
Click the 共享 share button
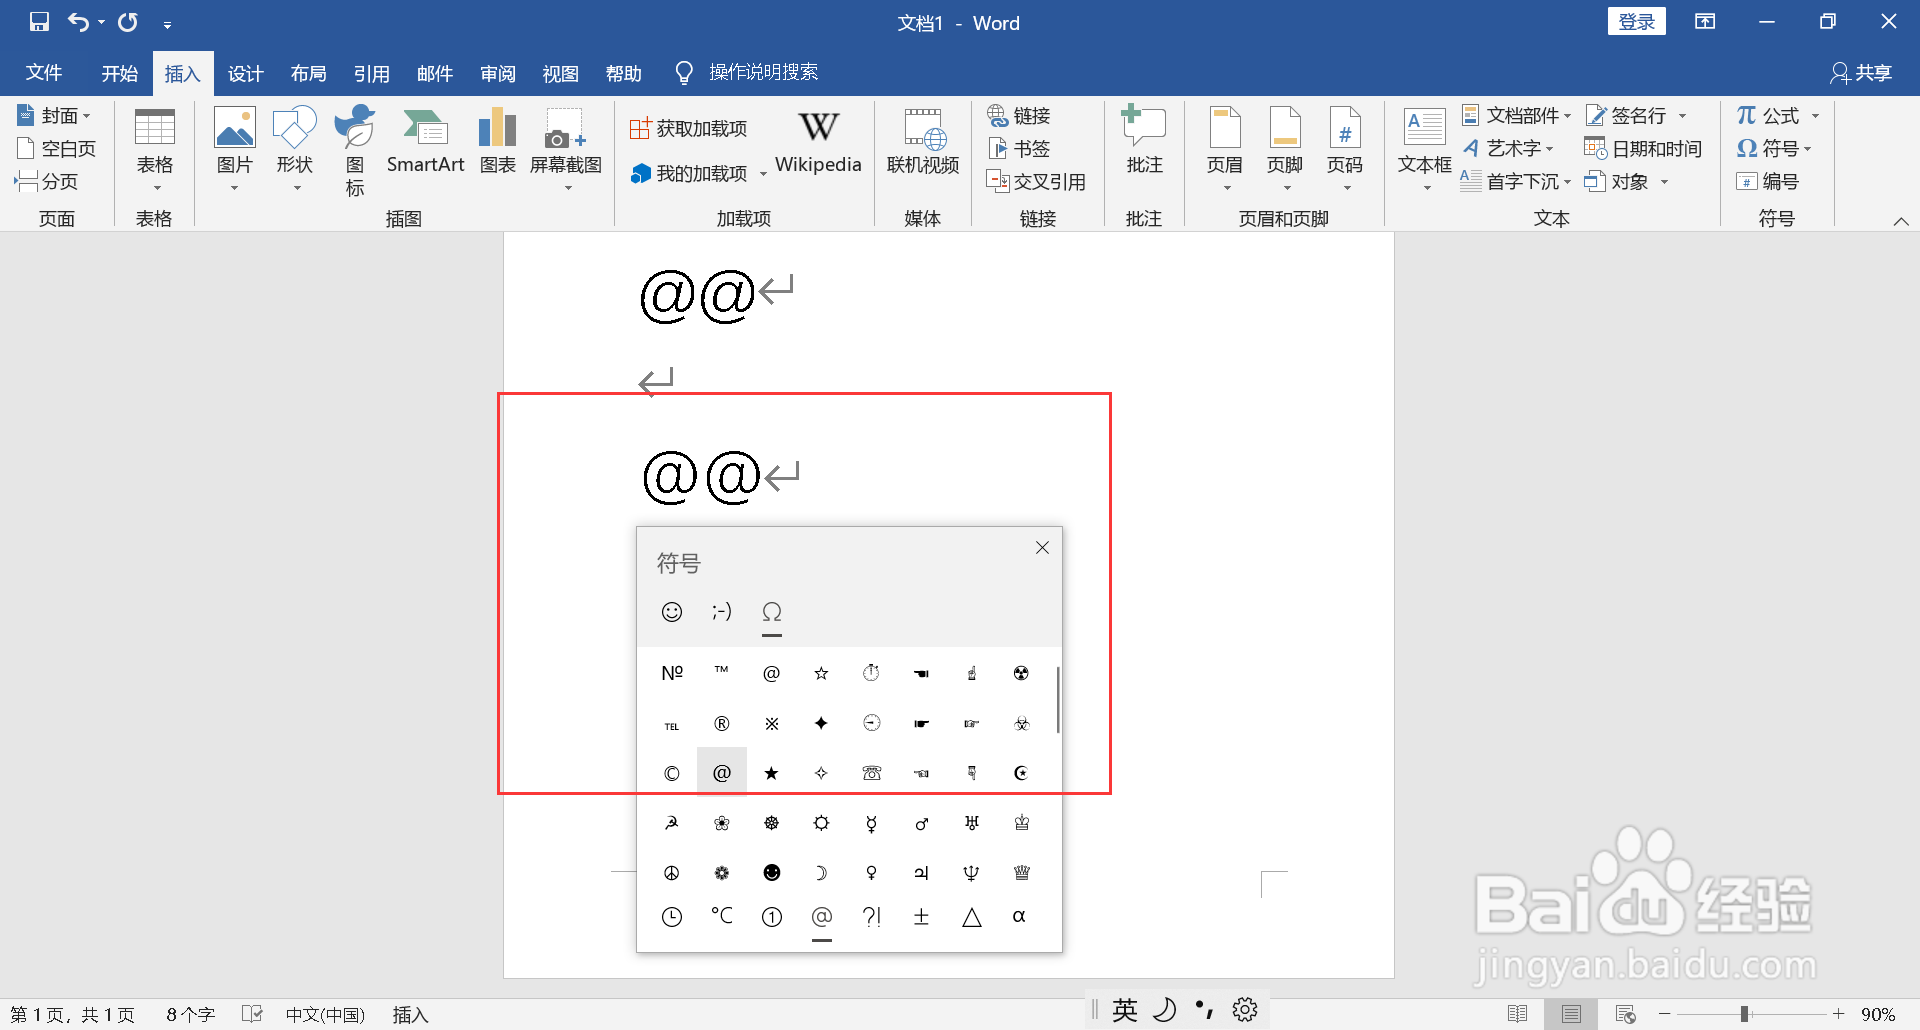pos(1861,73)
